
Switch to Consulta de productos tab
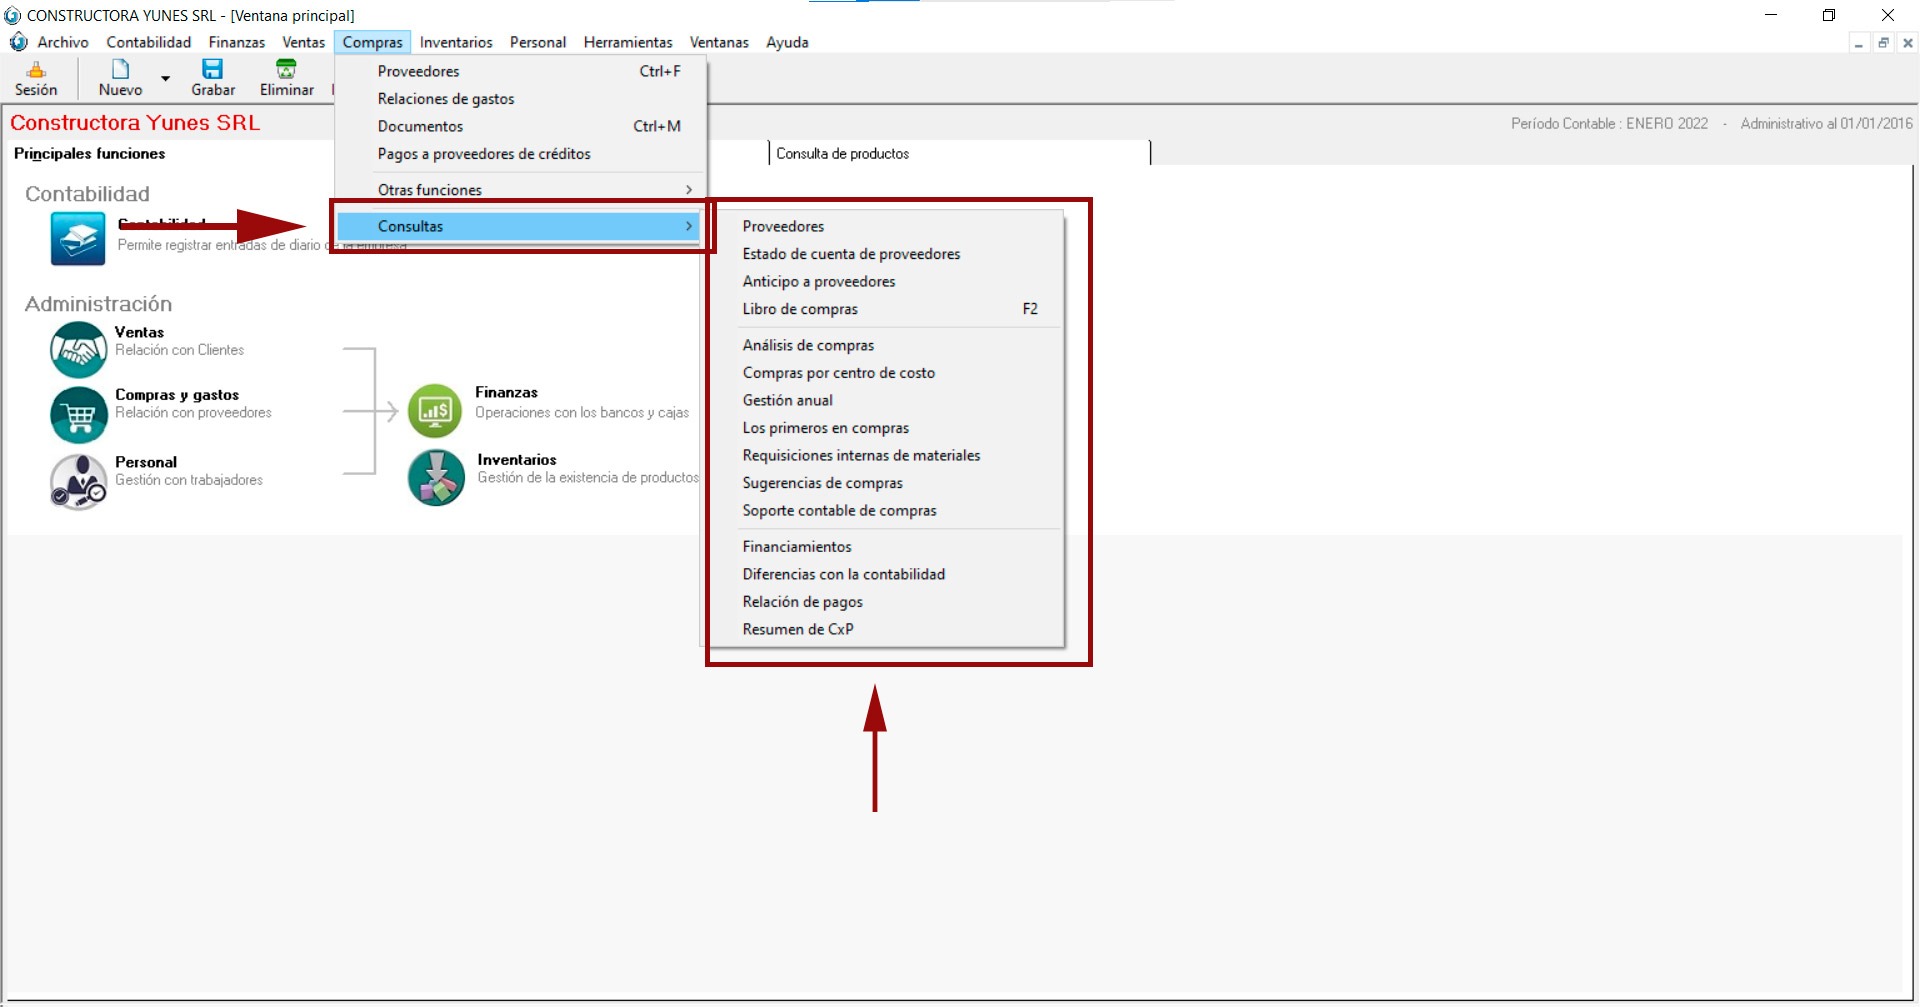842,154
